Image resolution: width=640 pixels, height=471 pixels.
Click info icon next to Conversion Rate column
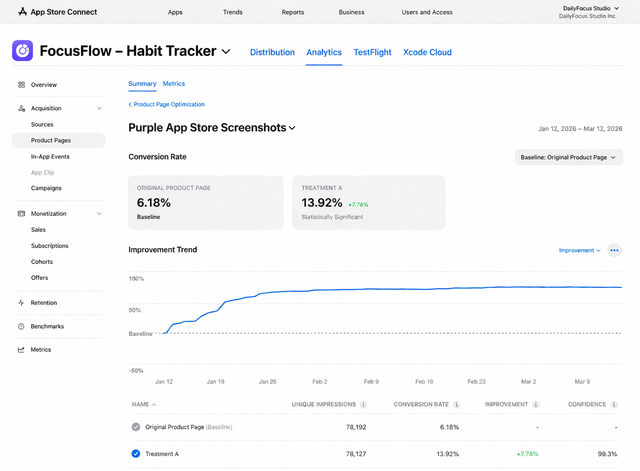(x=456, y=404)
